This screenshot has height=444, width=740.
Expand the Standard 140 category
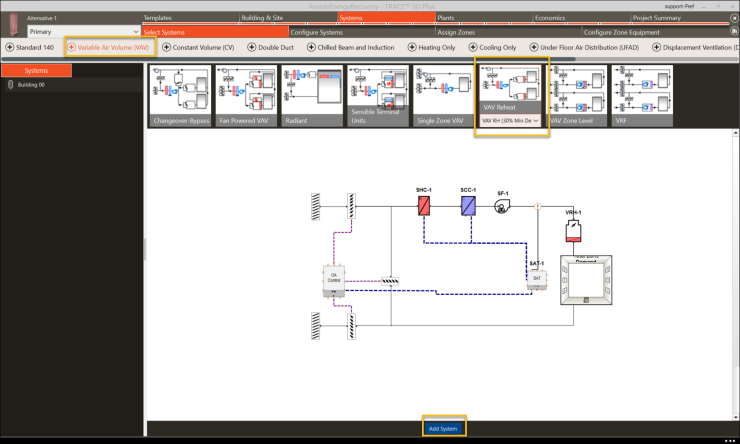[x=29, y=48]
